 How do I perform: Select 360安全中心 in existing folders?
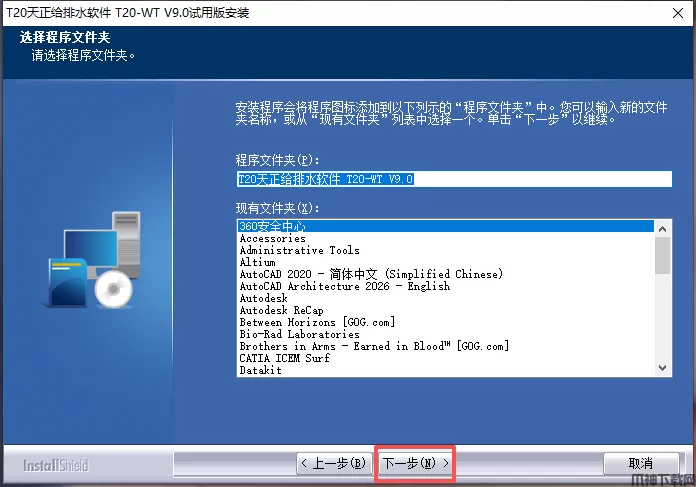(x=445, y=226)
